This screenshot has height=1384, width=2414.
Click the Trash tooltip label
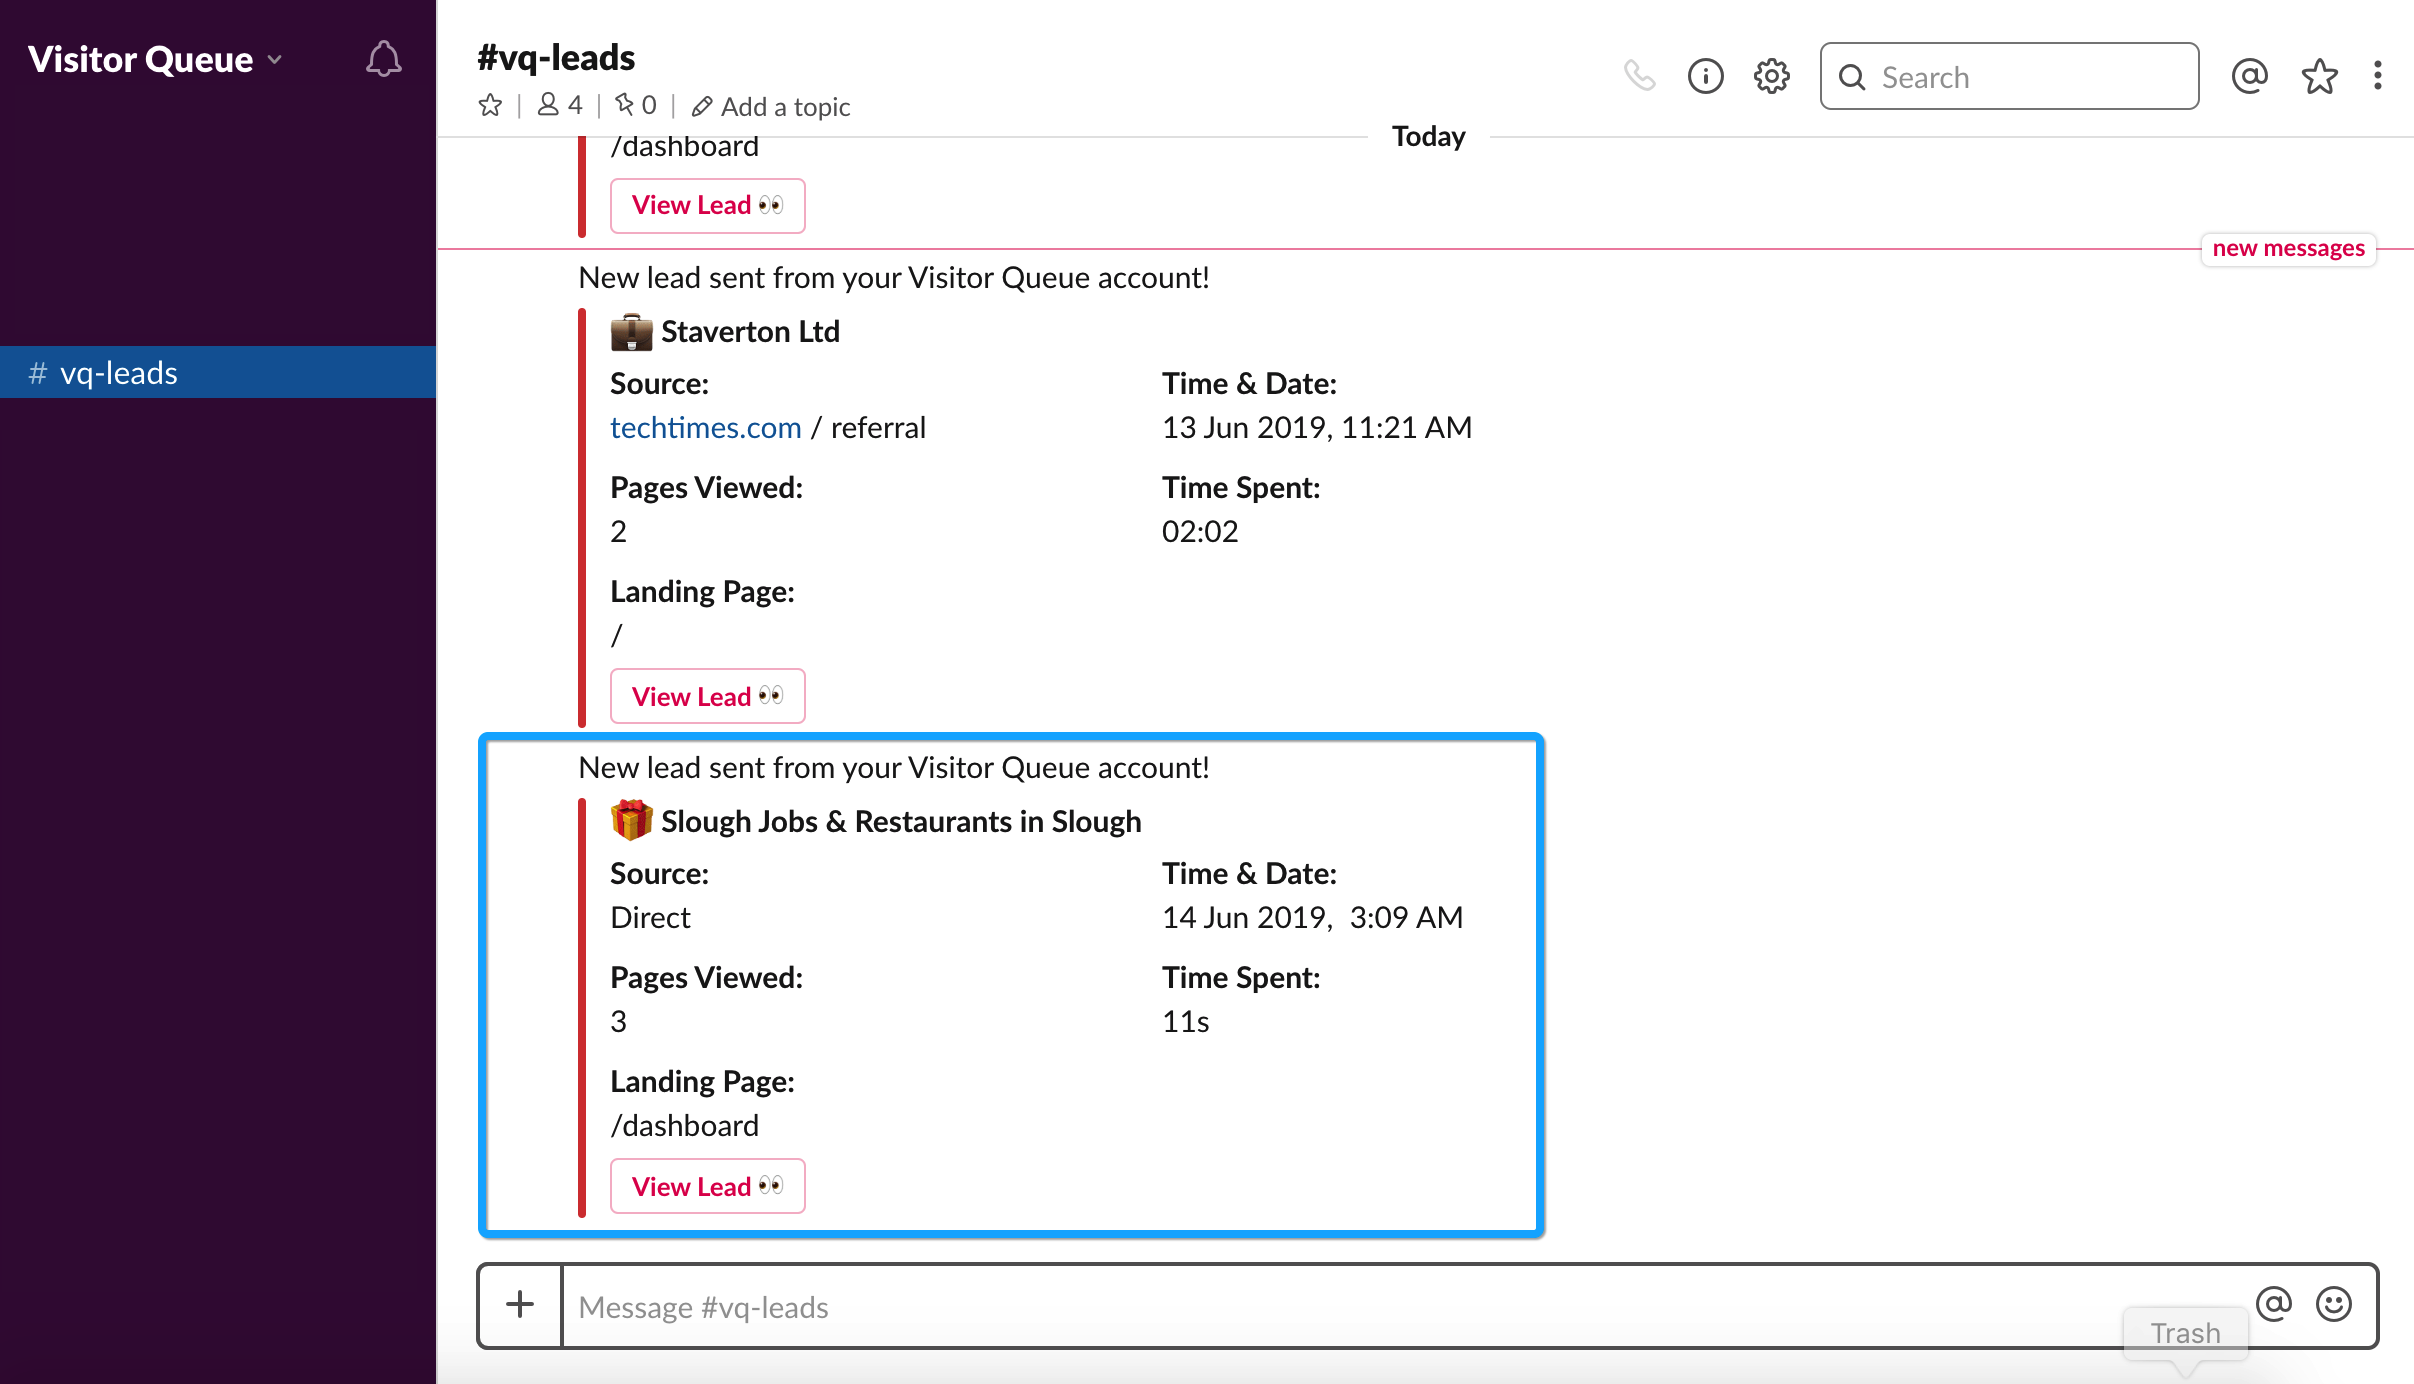[2185, 1333]
